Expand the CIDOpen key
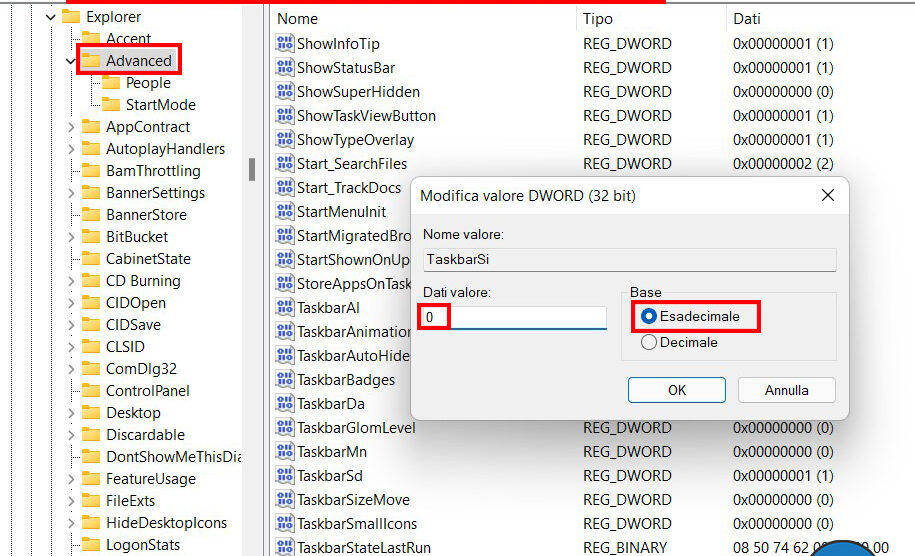The image size is (915, 556). [71, 303]
